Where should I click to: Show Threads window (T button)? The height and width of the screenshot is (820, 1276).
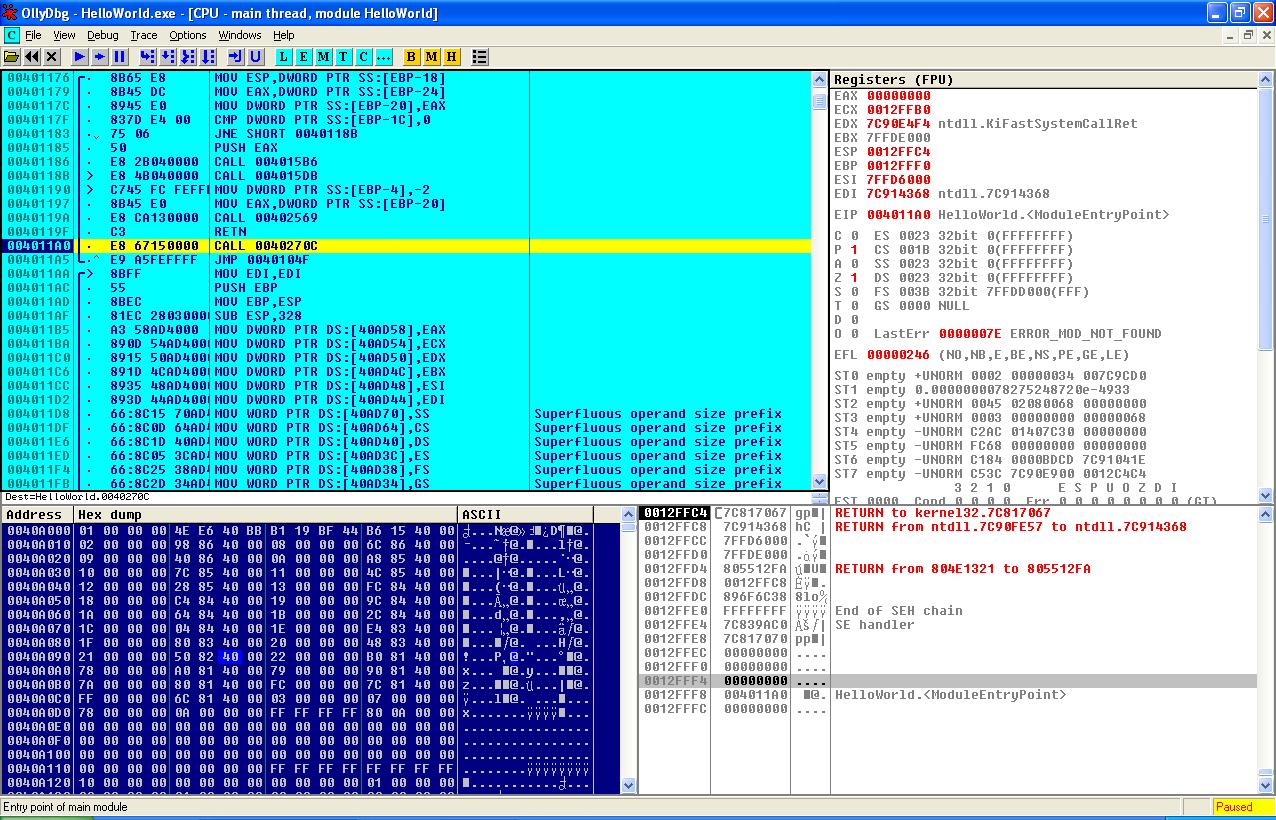[x=343, y=57]
